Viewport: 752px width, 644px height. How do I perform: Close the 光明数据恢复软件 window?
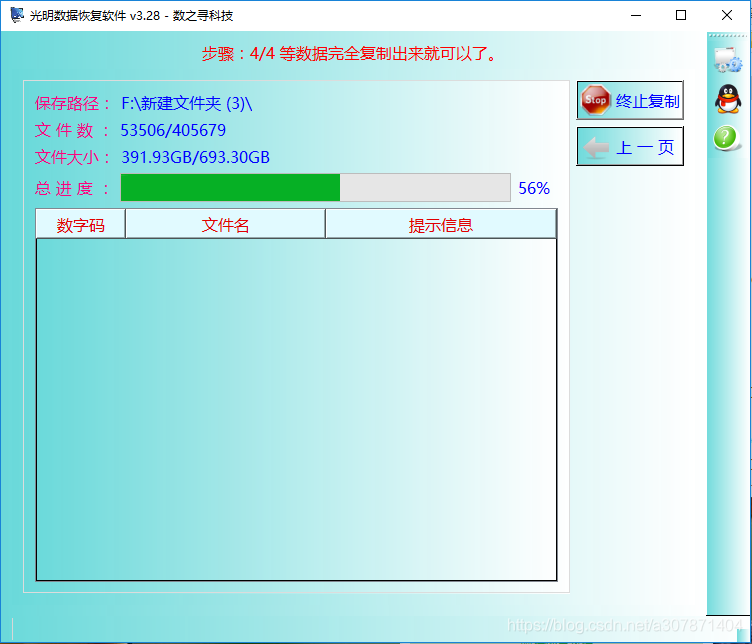point(727,15)
